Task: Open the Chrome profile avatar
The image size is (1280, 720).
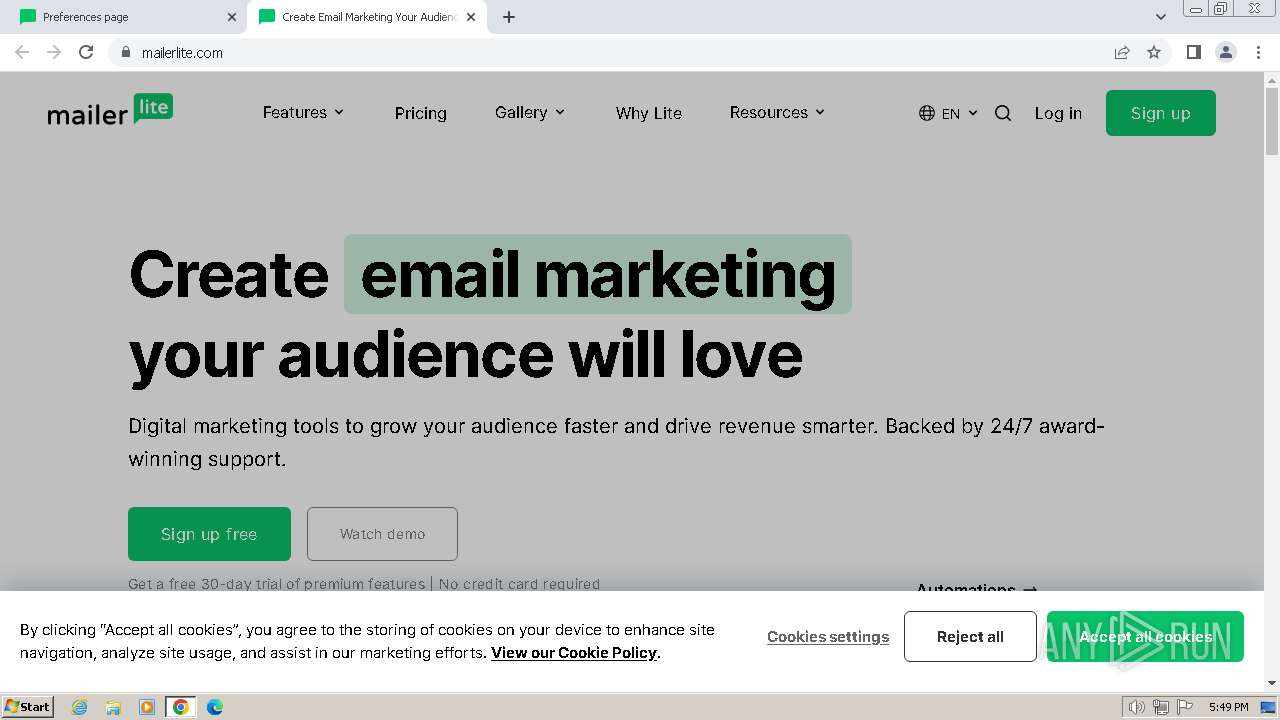Action: click(1226, 52)
